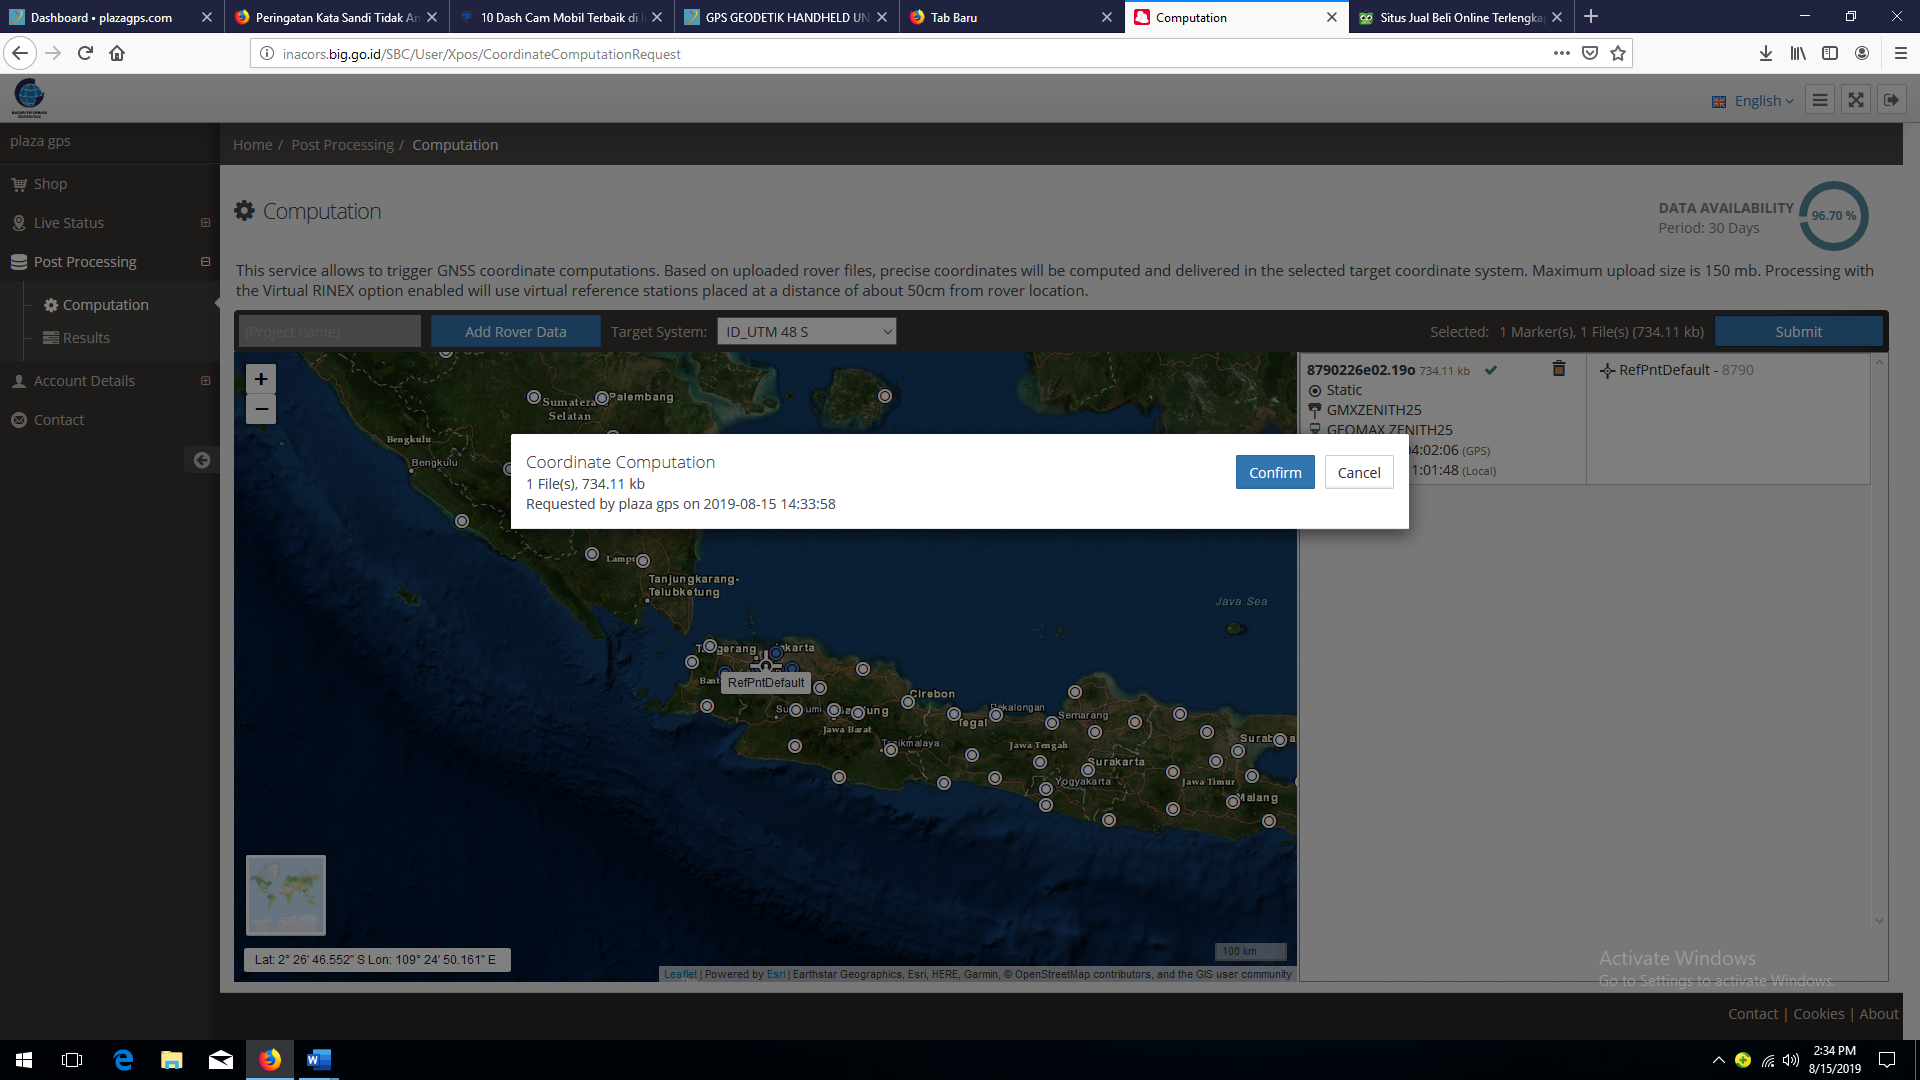1920x1080 pixels.
Task: Click the logout icon in header
Action: [x=1891, y=100]
